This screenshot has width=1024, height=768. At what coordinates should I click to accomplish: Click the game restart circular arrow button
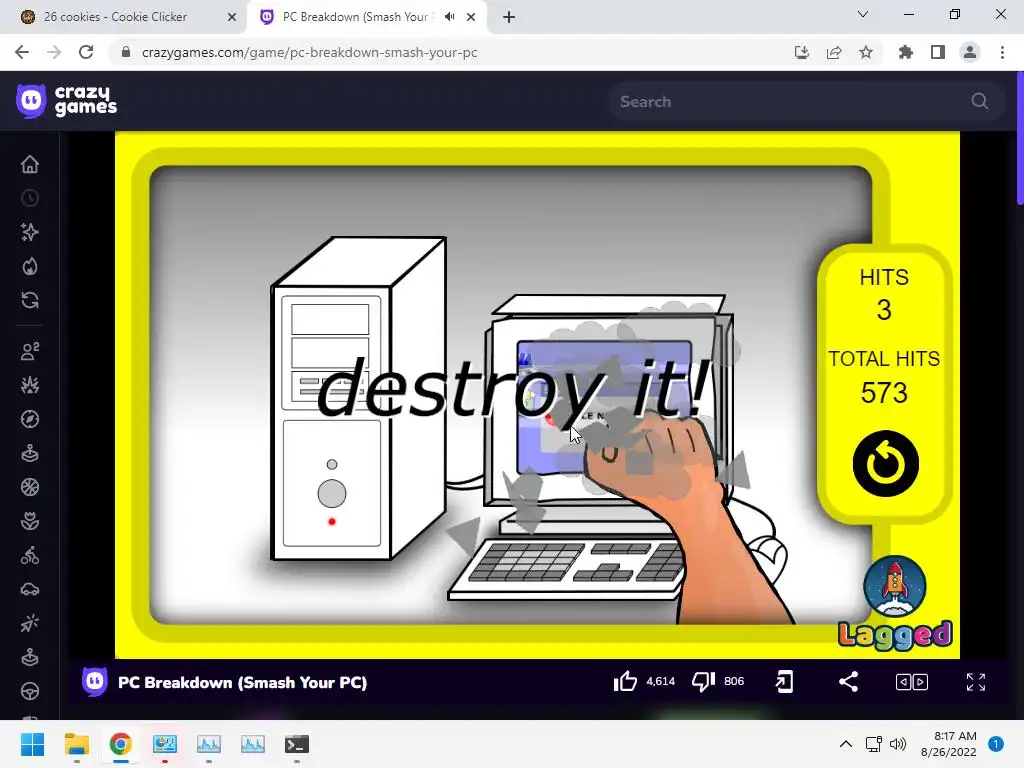tap(886, 464)
